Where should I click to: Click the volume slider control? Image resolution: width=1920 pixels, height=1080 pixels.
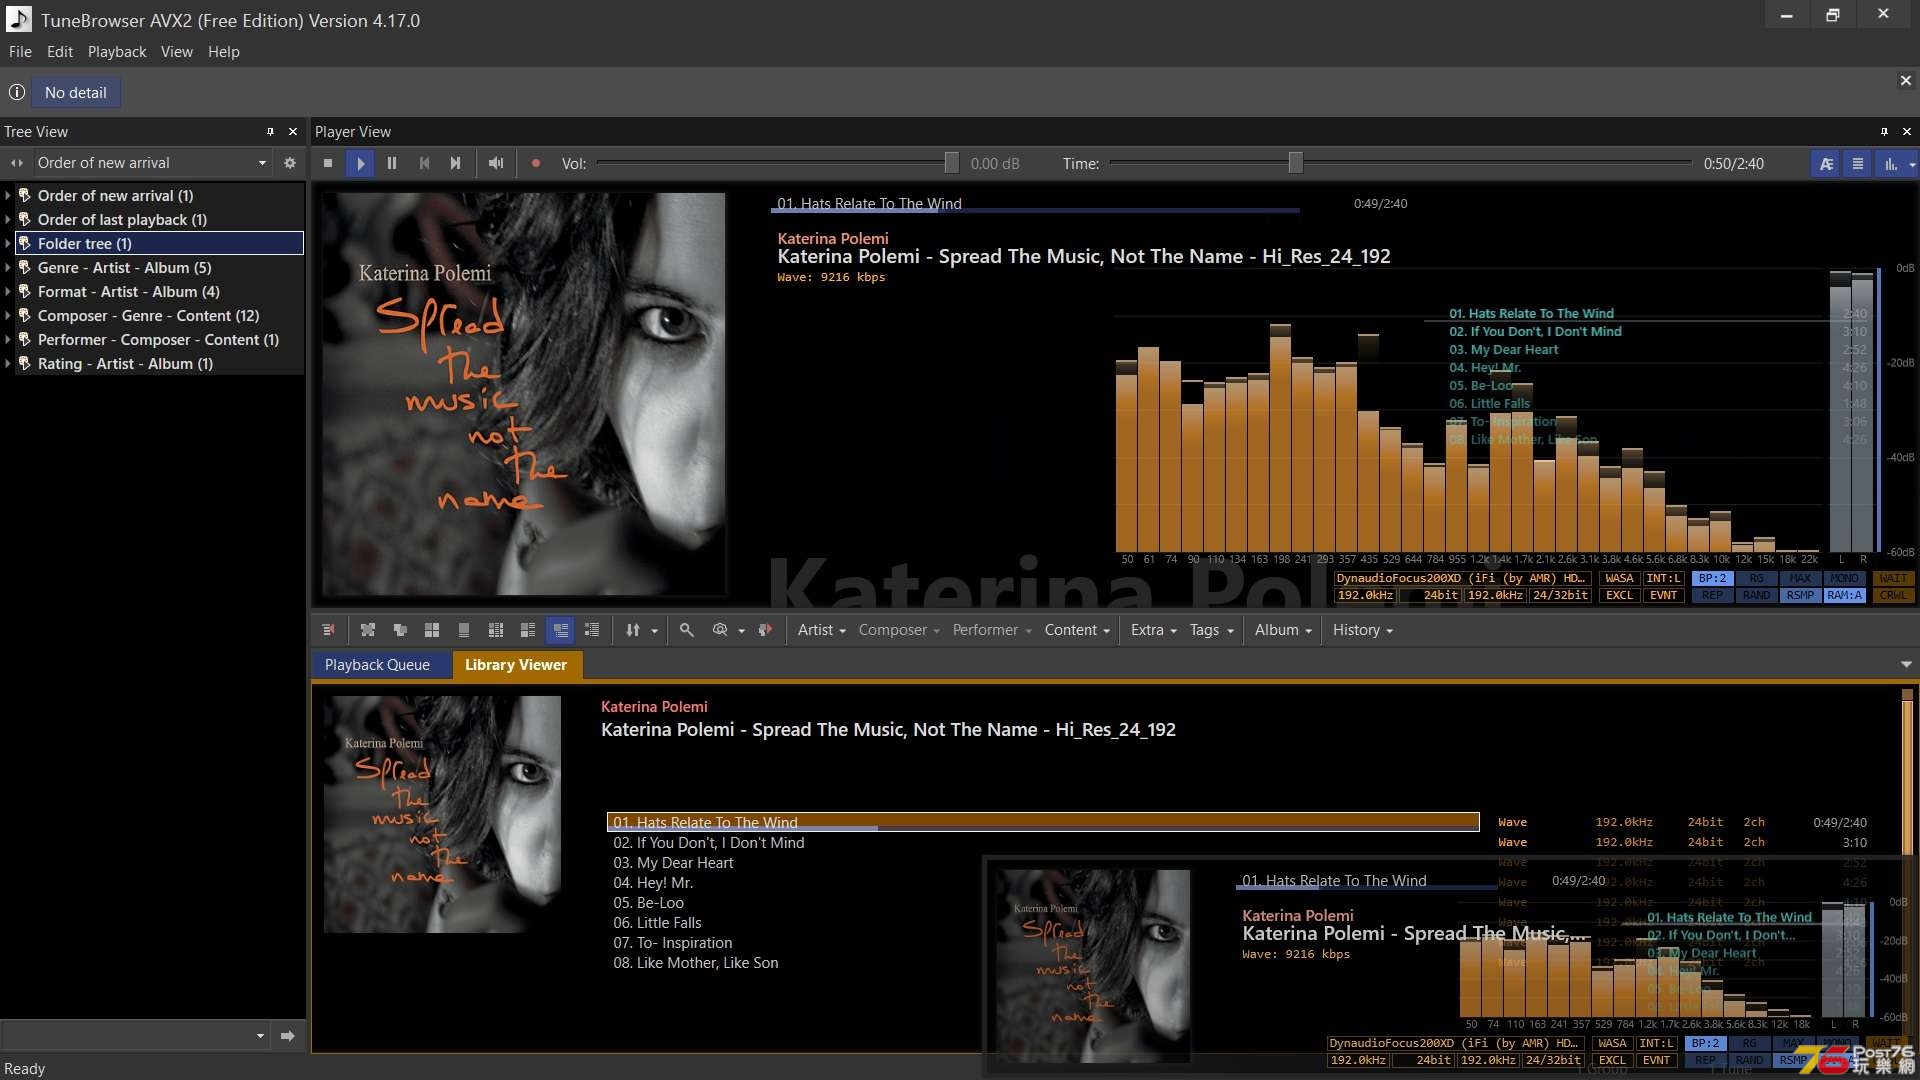949,162
